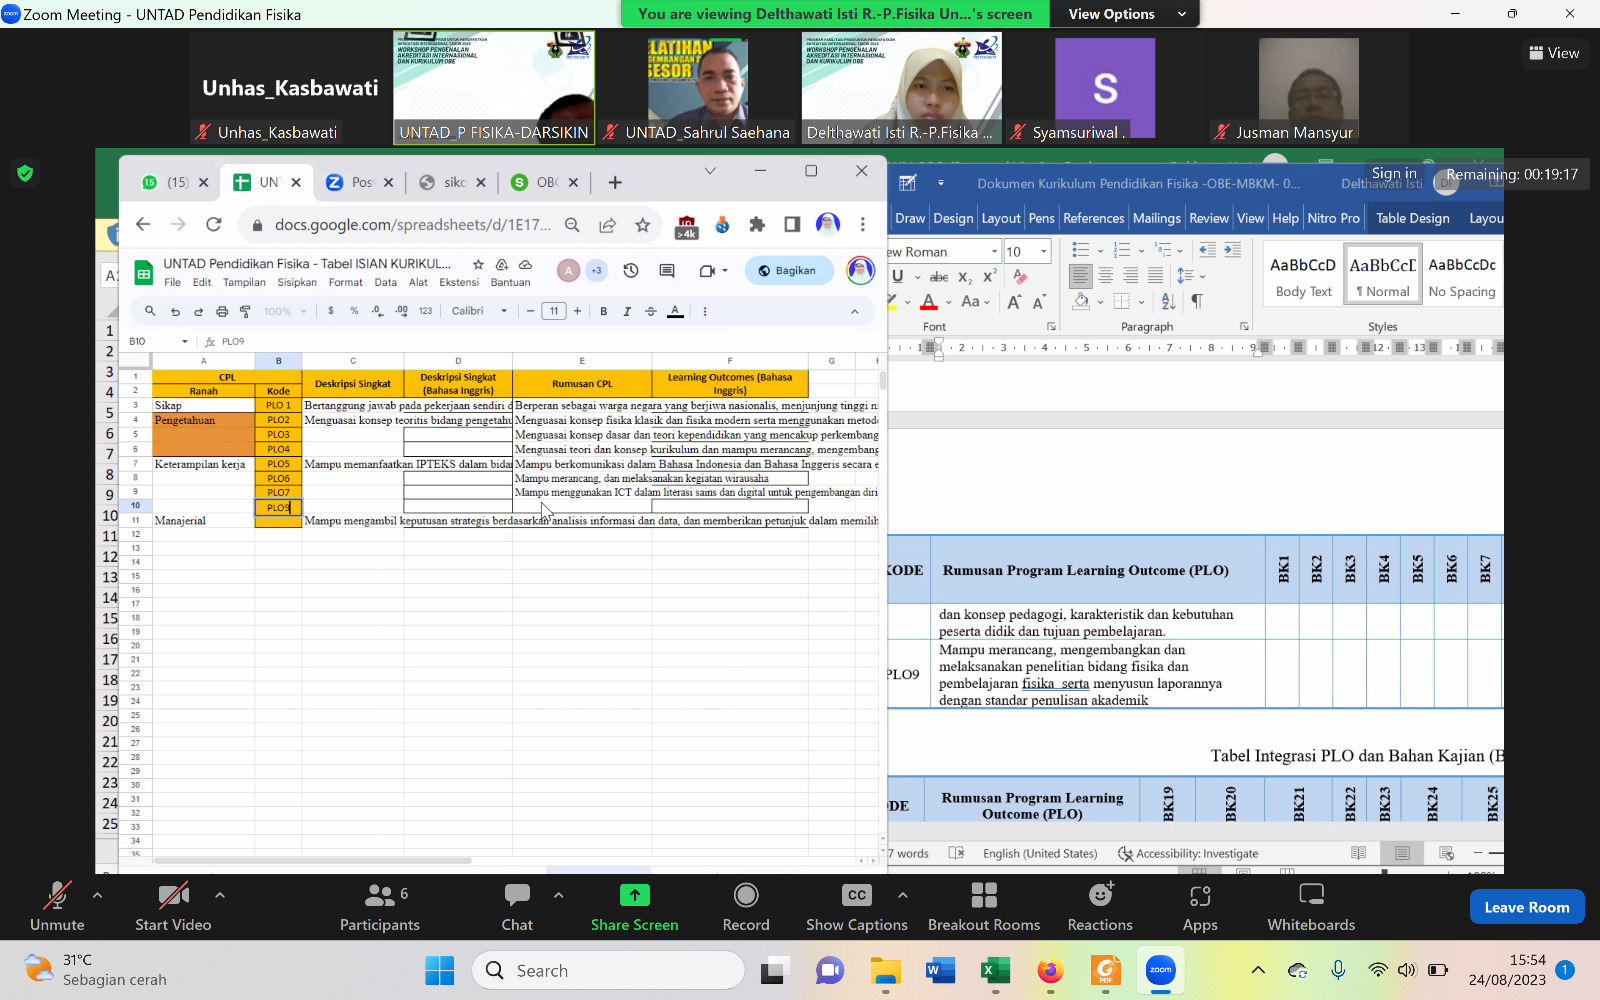Click the Leave Room button
Viewport: 1600px width, 1000px height.
(1526, 907)
